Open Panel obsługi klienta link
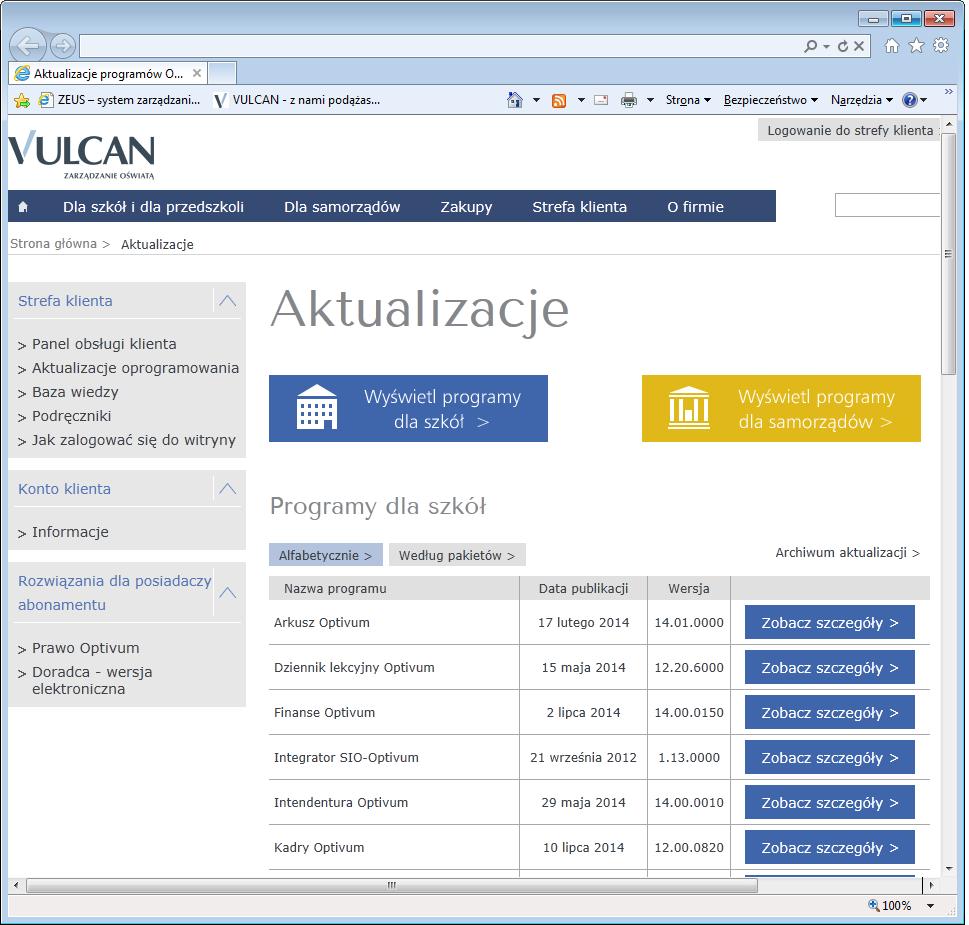The width and height of the screenshot is (969, 925). coord(104,344)
